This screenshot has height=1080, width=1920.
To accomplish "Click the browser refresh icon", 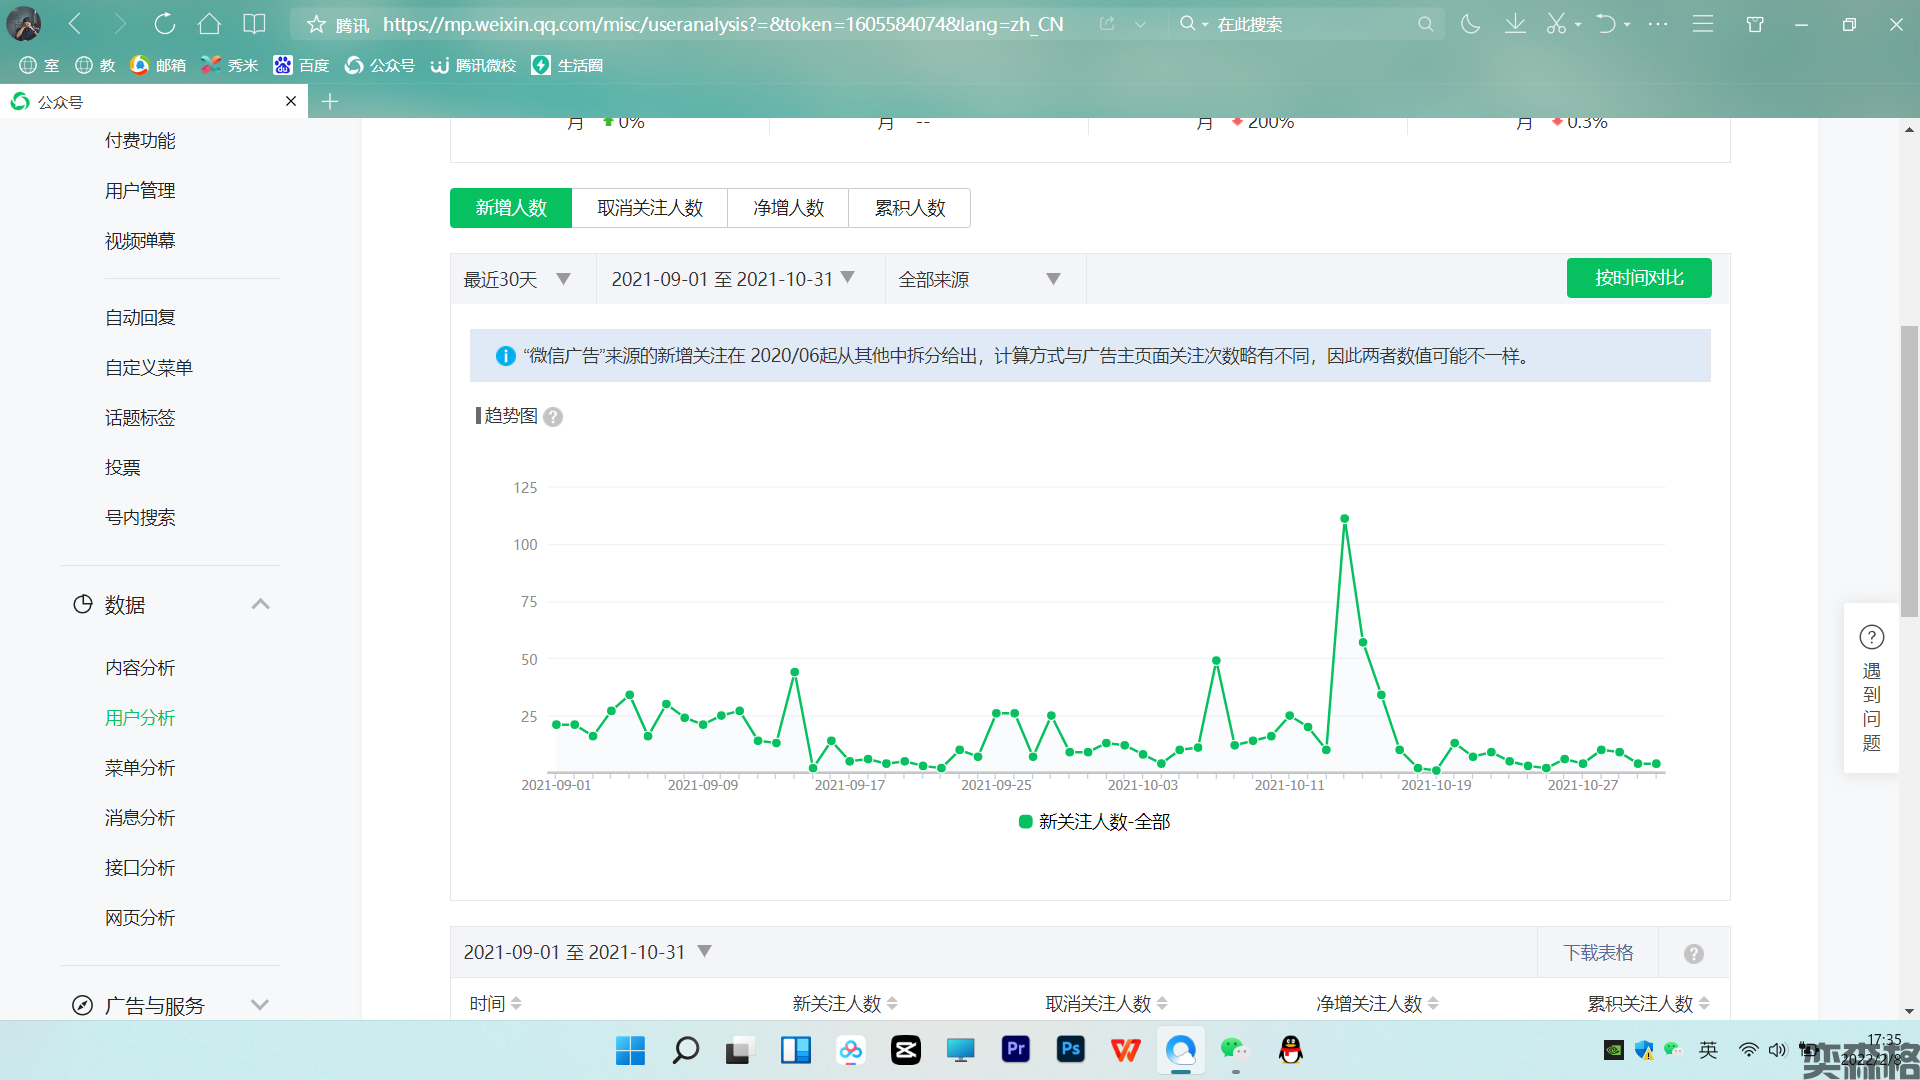I will [165, 24].
